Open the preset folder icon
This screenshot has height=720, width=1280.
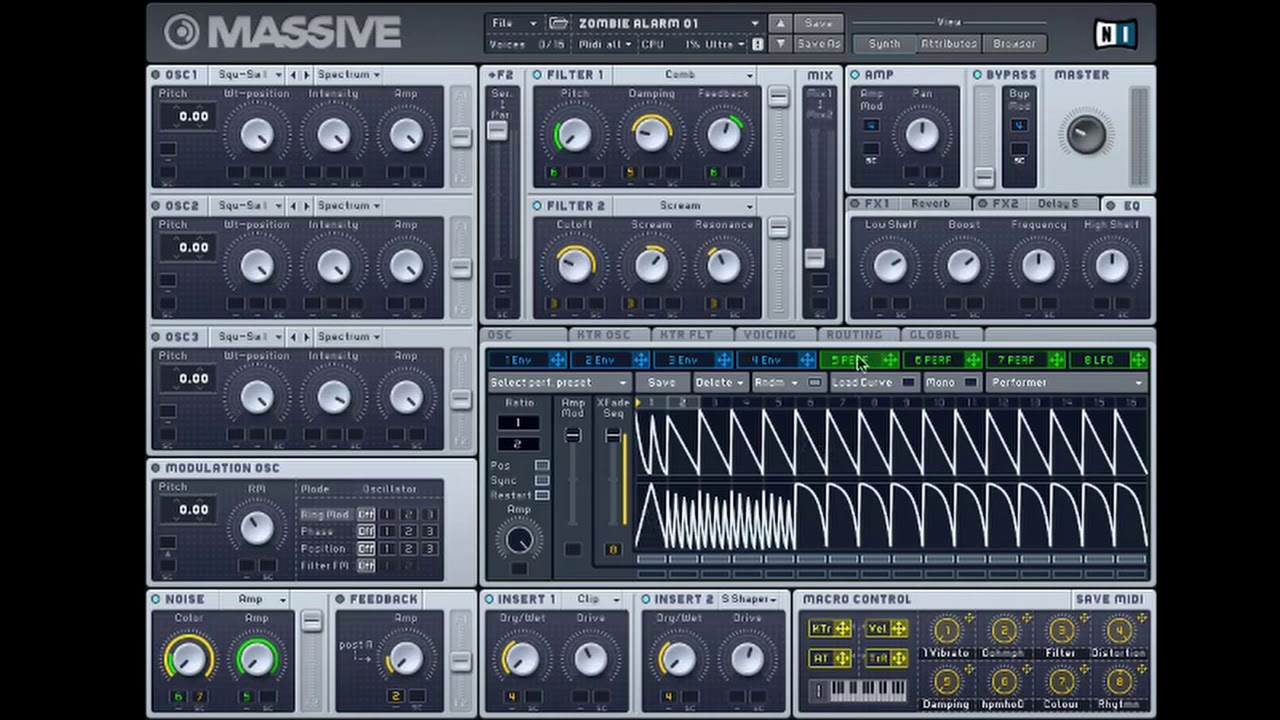pos(559,23)
